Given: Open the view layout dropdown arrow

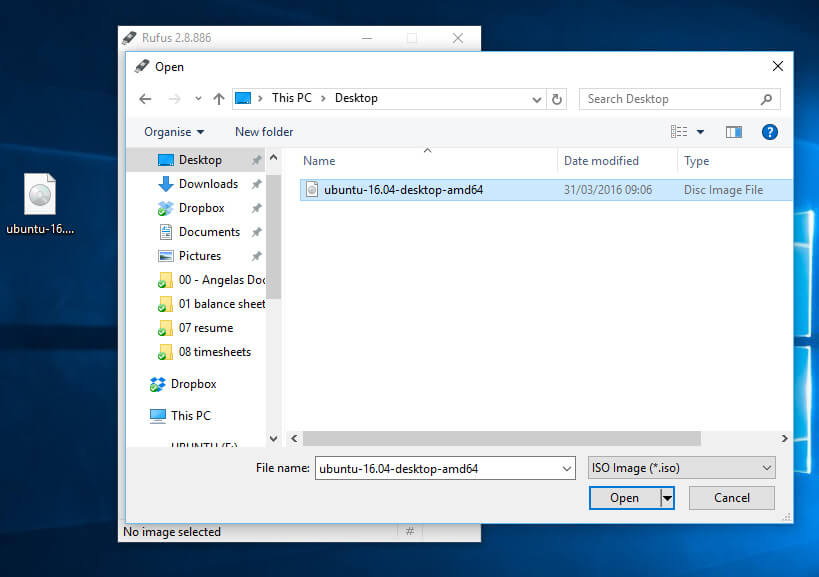Looking at the screenshot, I should (699, 131).
